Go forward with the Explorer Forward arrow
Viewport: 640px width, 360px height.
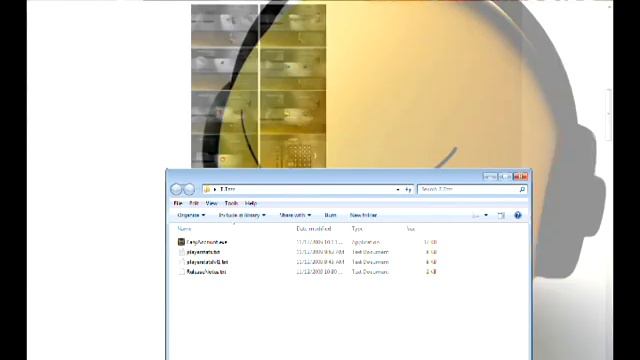(x=189, y=189)
